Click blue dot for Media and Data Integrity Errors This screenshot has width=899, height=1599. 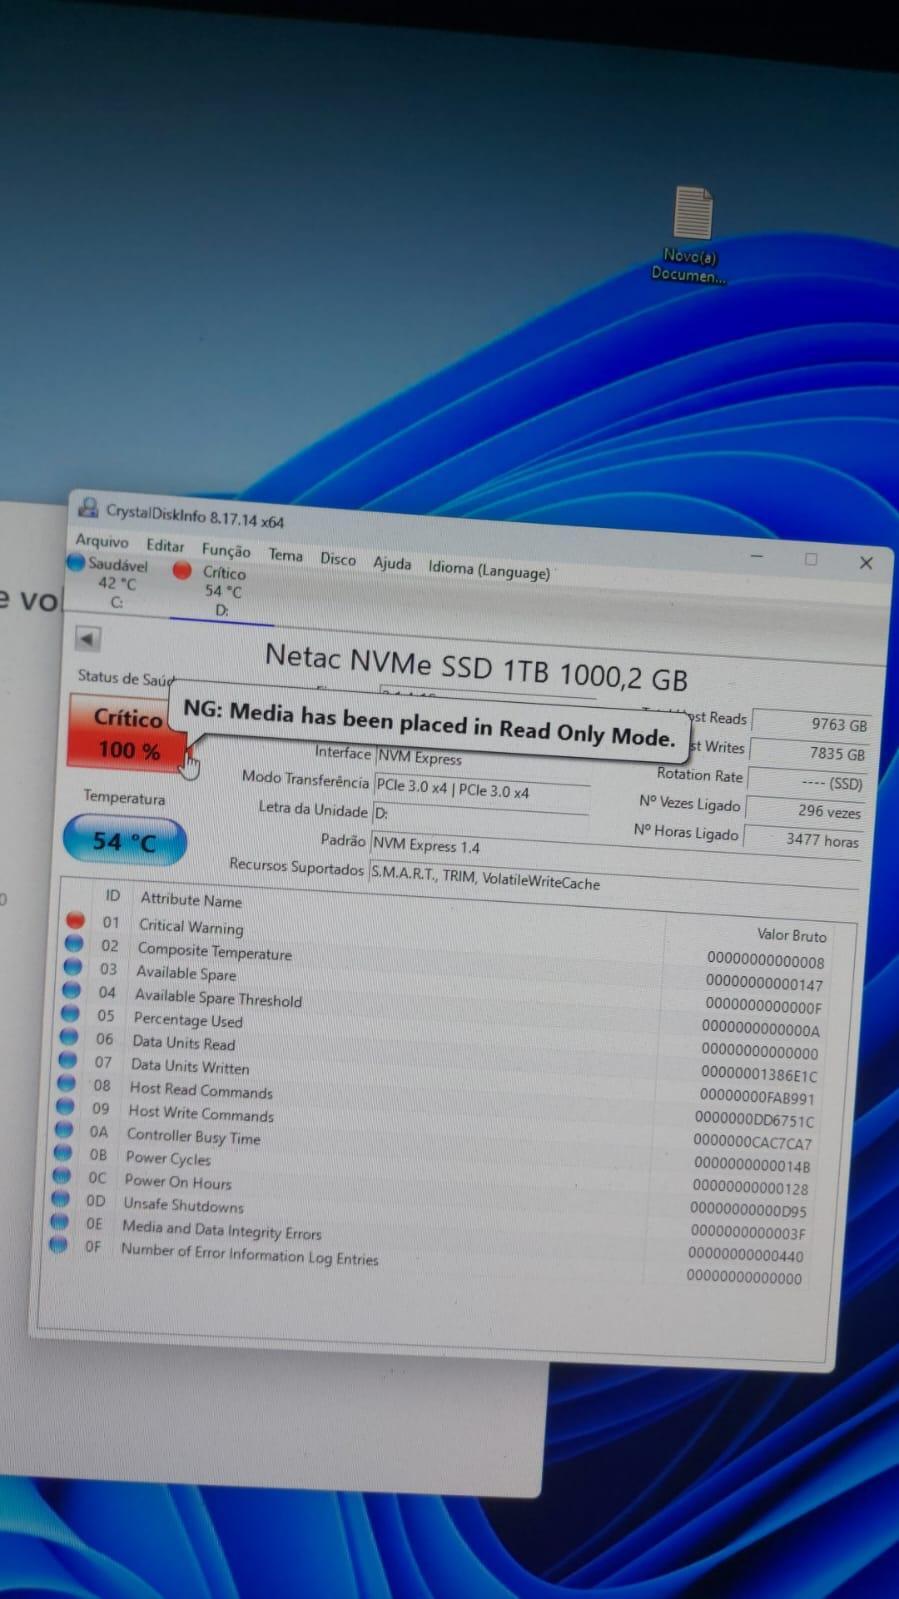[x=60, y=1221]
